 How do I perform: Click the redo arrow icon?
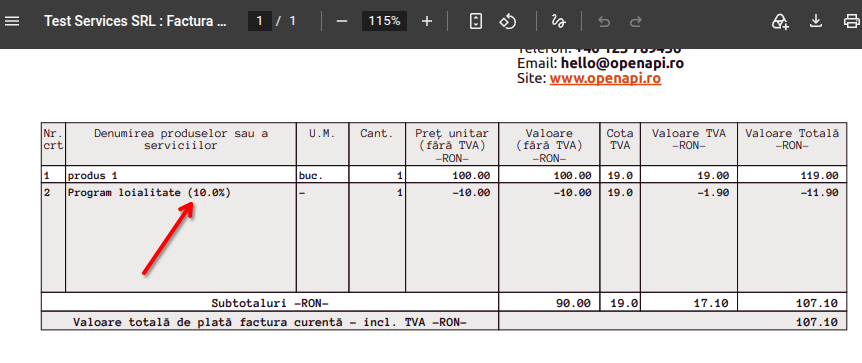pyautogui.click(x=636, y=21)
